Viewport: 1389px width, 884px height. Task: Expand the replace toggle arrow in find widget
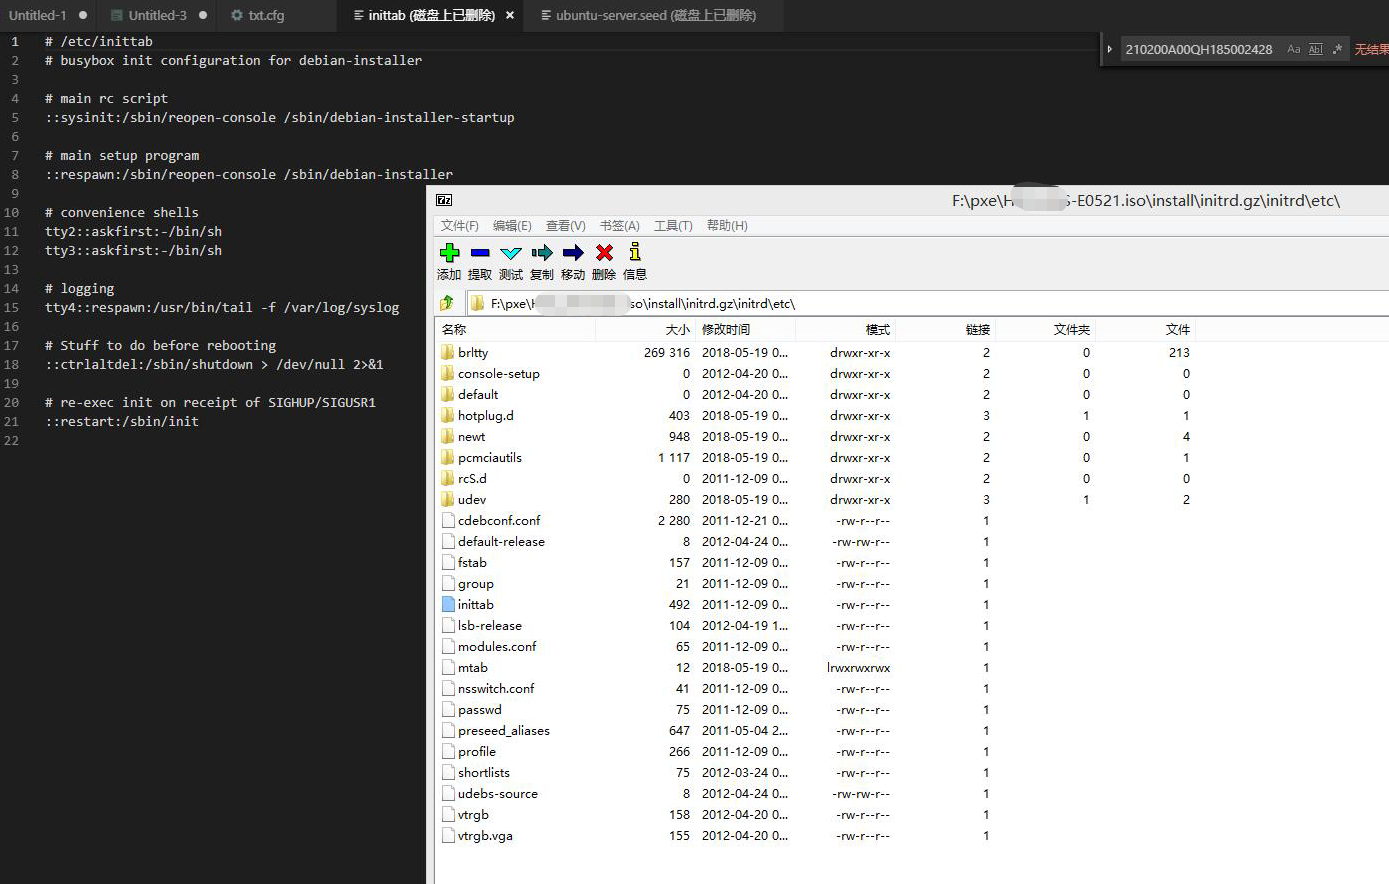point(1109,49)
